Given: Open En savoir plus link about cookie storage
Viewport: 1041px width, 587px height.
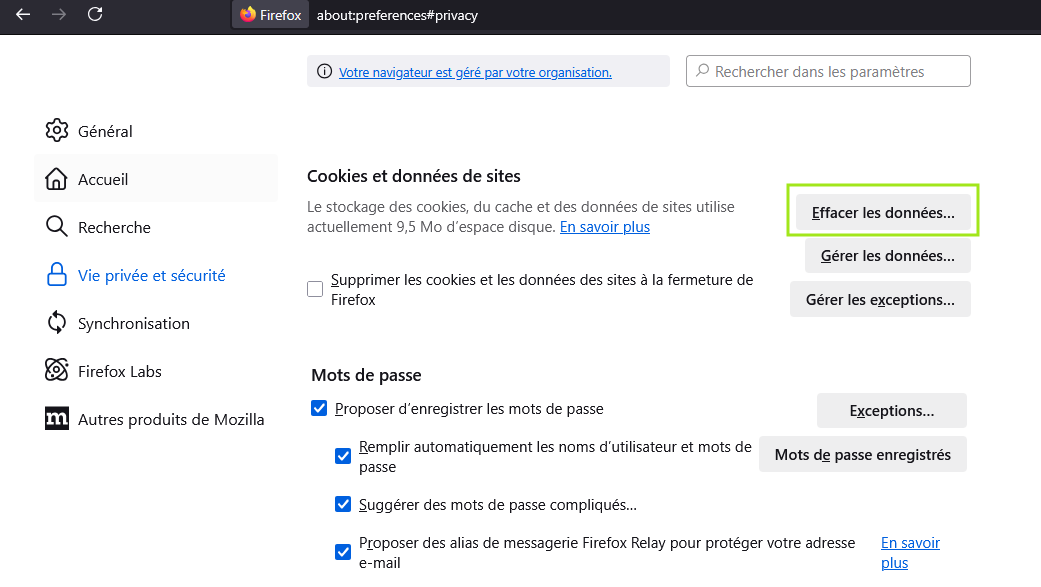Looking at the screenshot, I should (x=605, y=227).
